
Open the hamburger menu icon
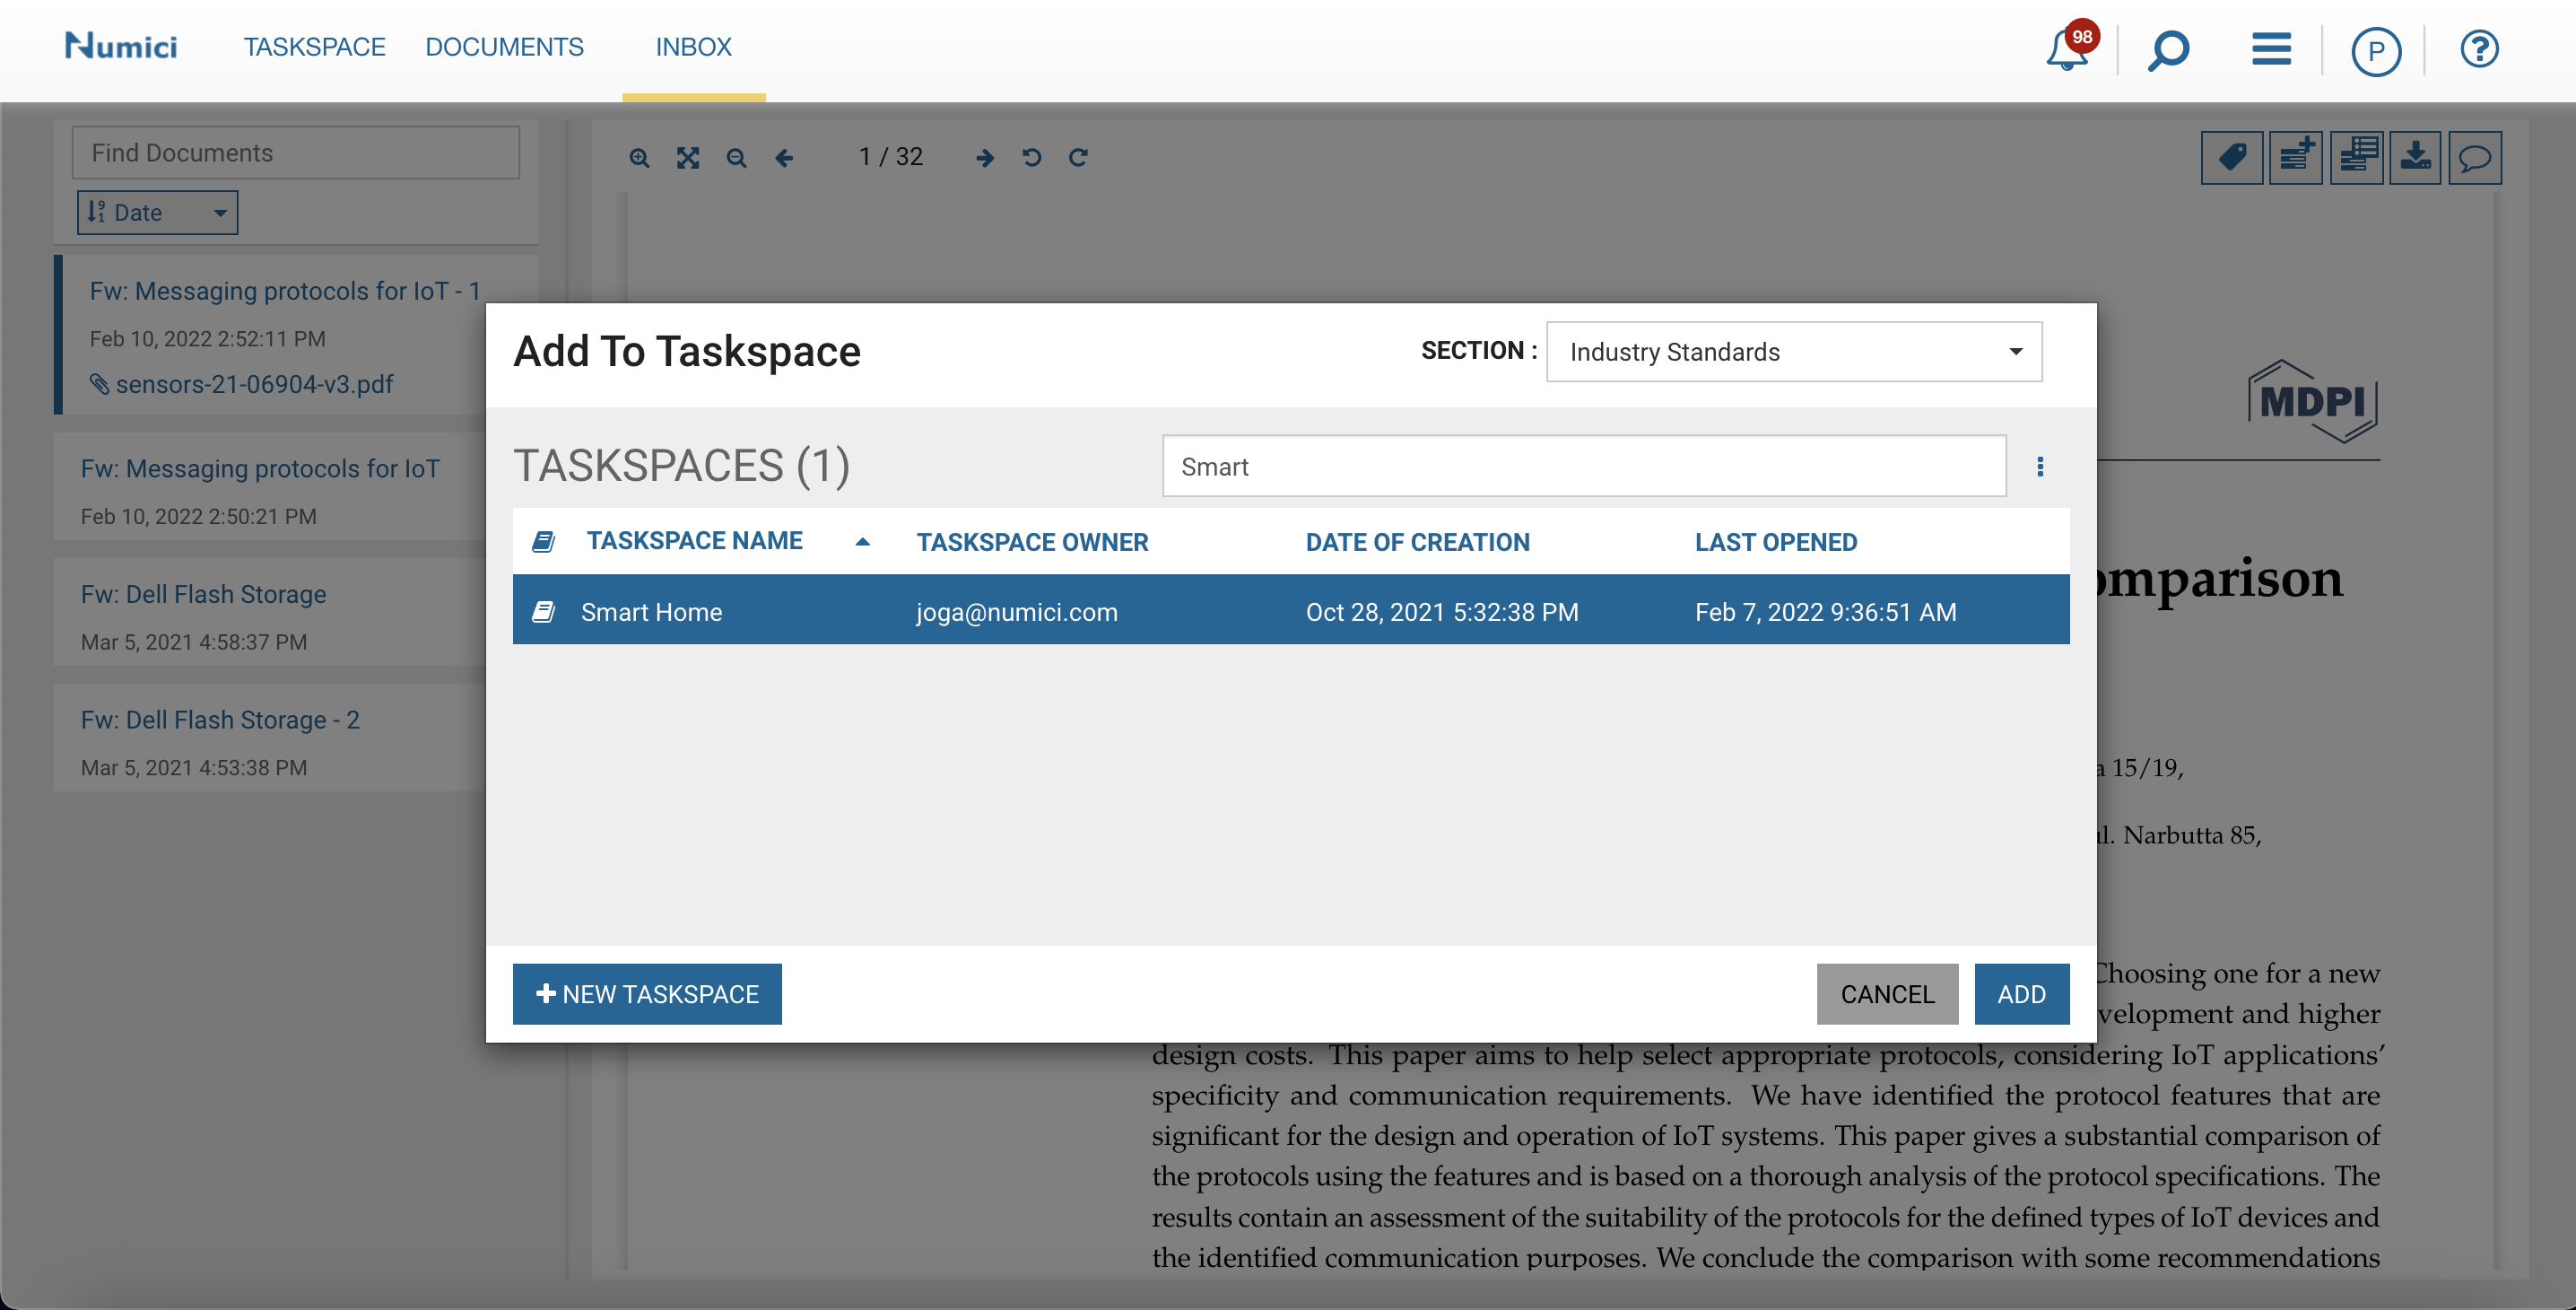pyautogui.click(x=2271, y=49)
